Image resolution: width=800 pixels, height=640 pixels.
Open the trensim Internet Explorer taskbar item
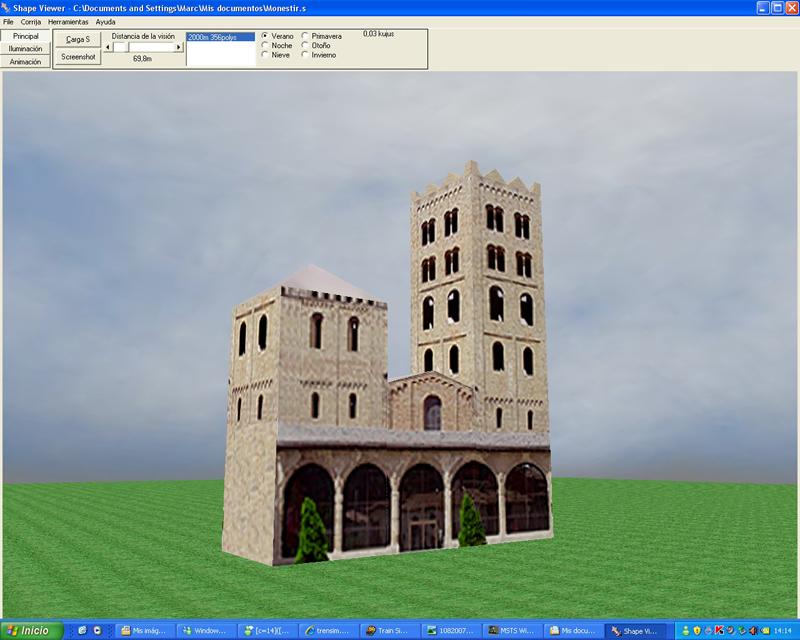point(328,631)
